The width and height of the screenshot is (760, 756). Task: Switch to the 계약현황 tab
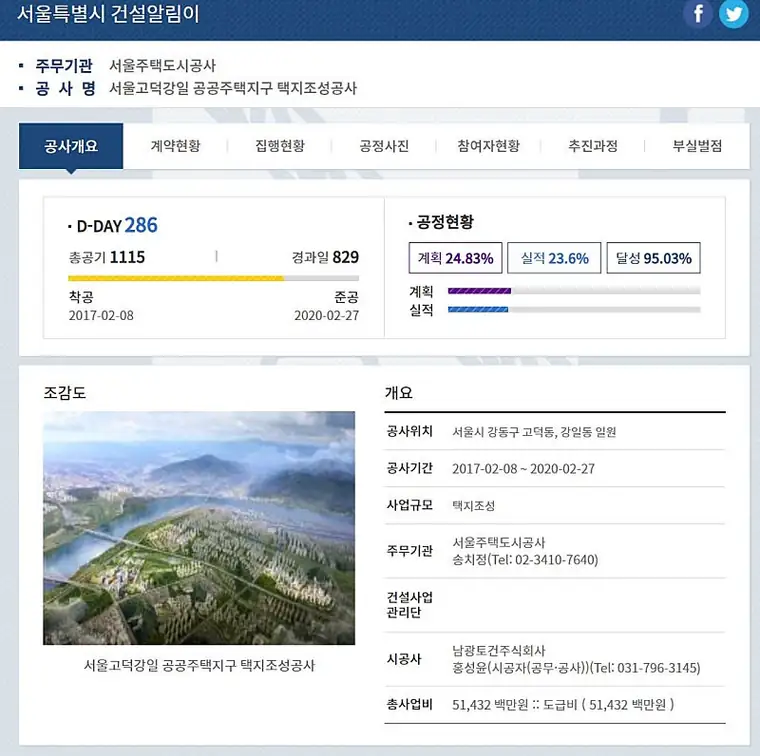[175, 146]
